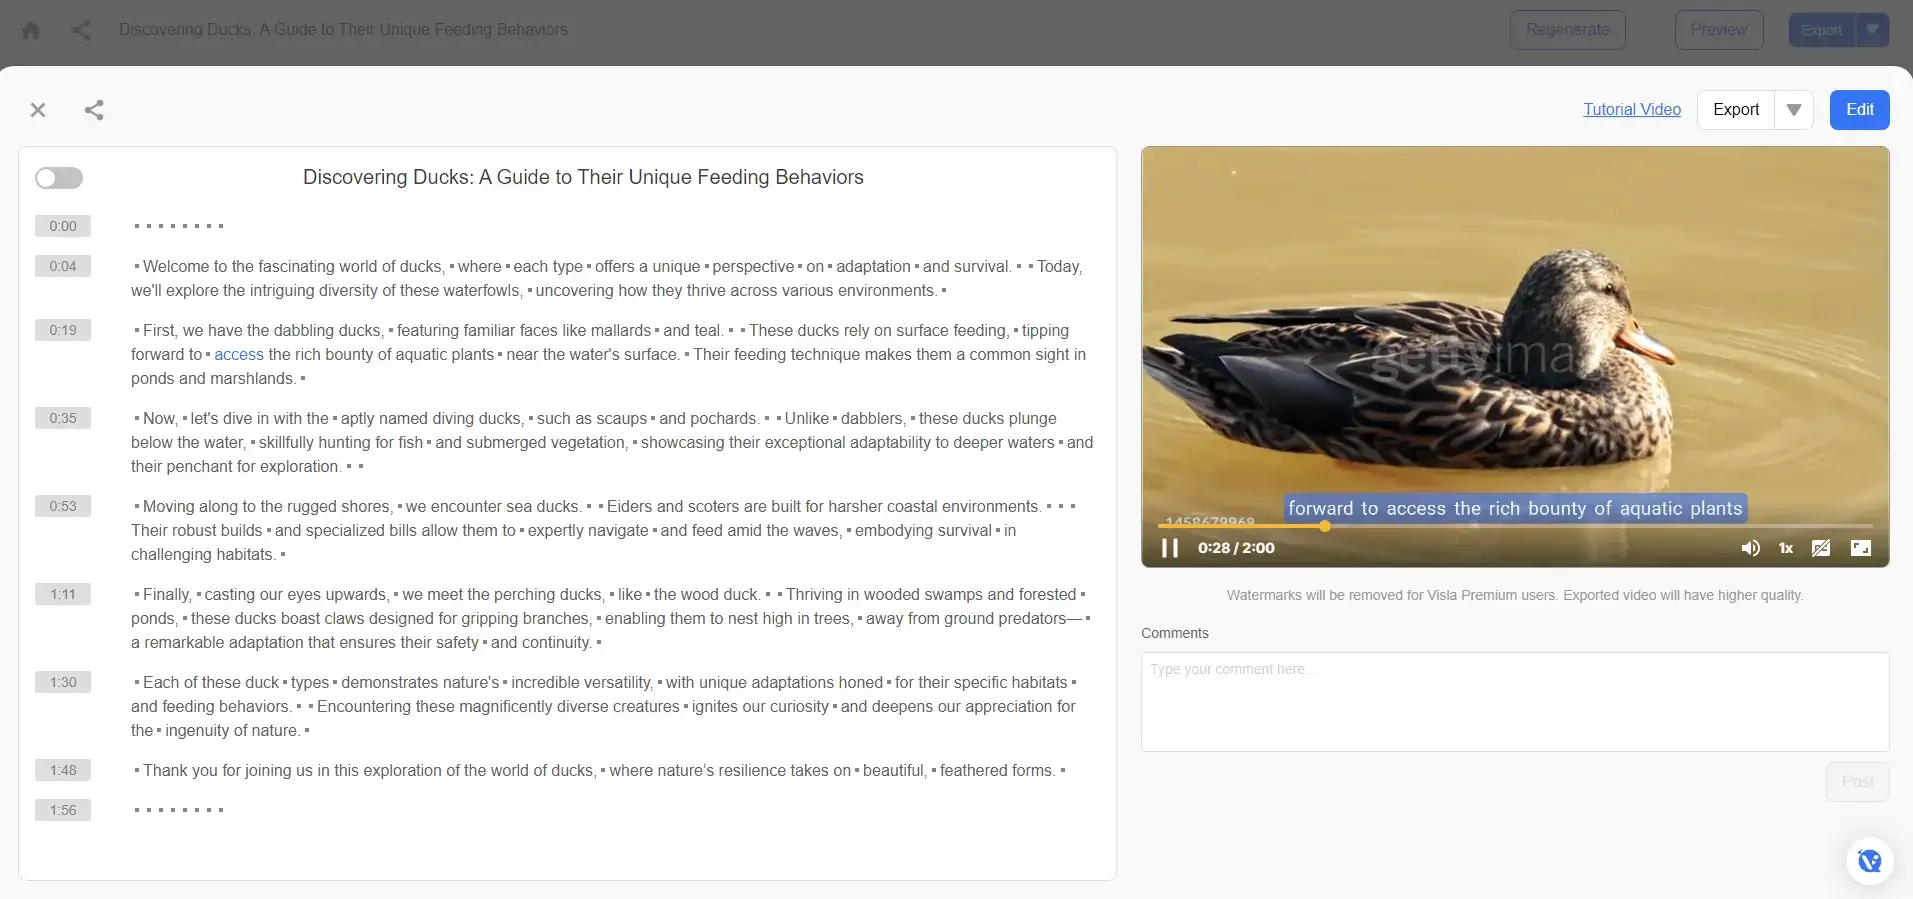The image size is (1913, 899).
Task: Toggle subtitles icon in video player
Action: pyautogui.click(x=1821, y=548)
